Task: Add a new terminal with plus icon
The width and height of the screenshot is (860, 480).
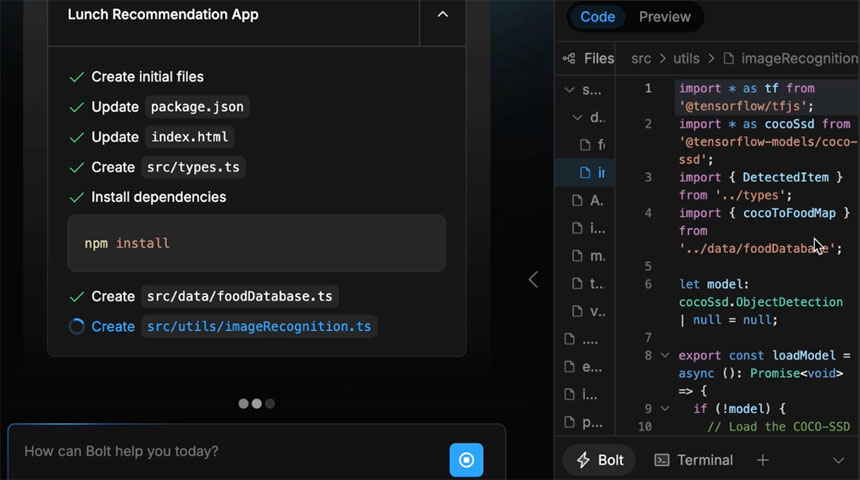Action: tap(762, 460)
